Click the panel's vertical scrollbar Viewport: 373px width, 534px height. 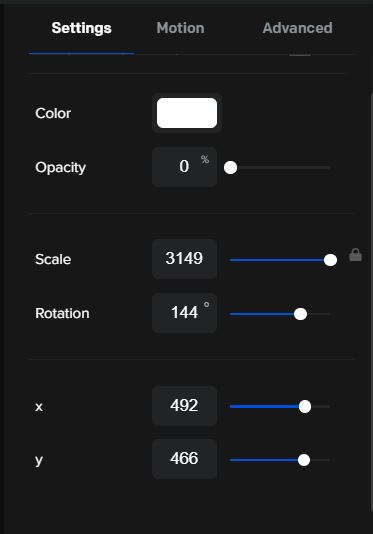(372, 301)
